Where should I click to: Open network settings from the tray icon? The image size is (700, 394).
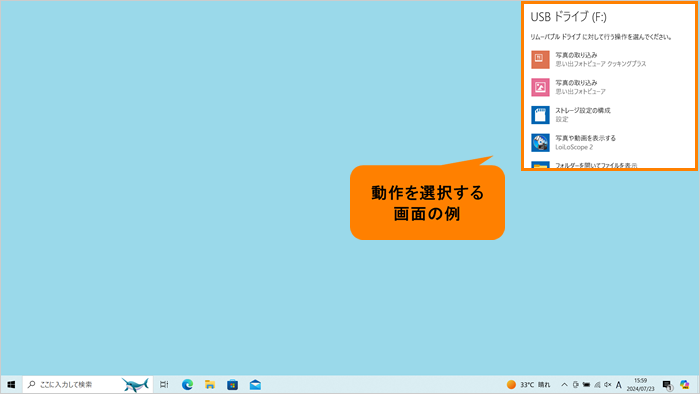597,384
